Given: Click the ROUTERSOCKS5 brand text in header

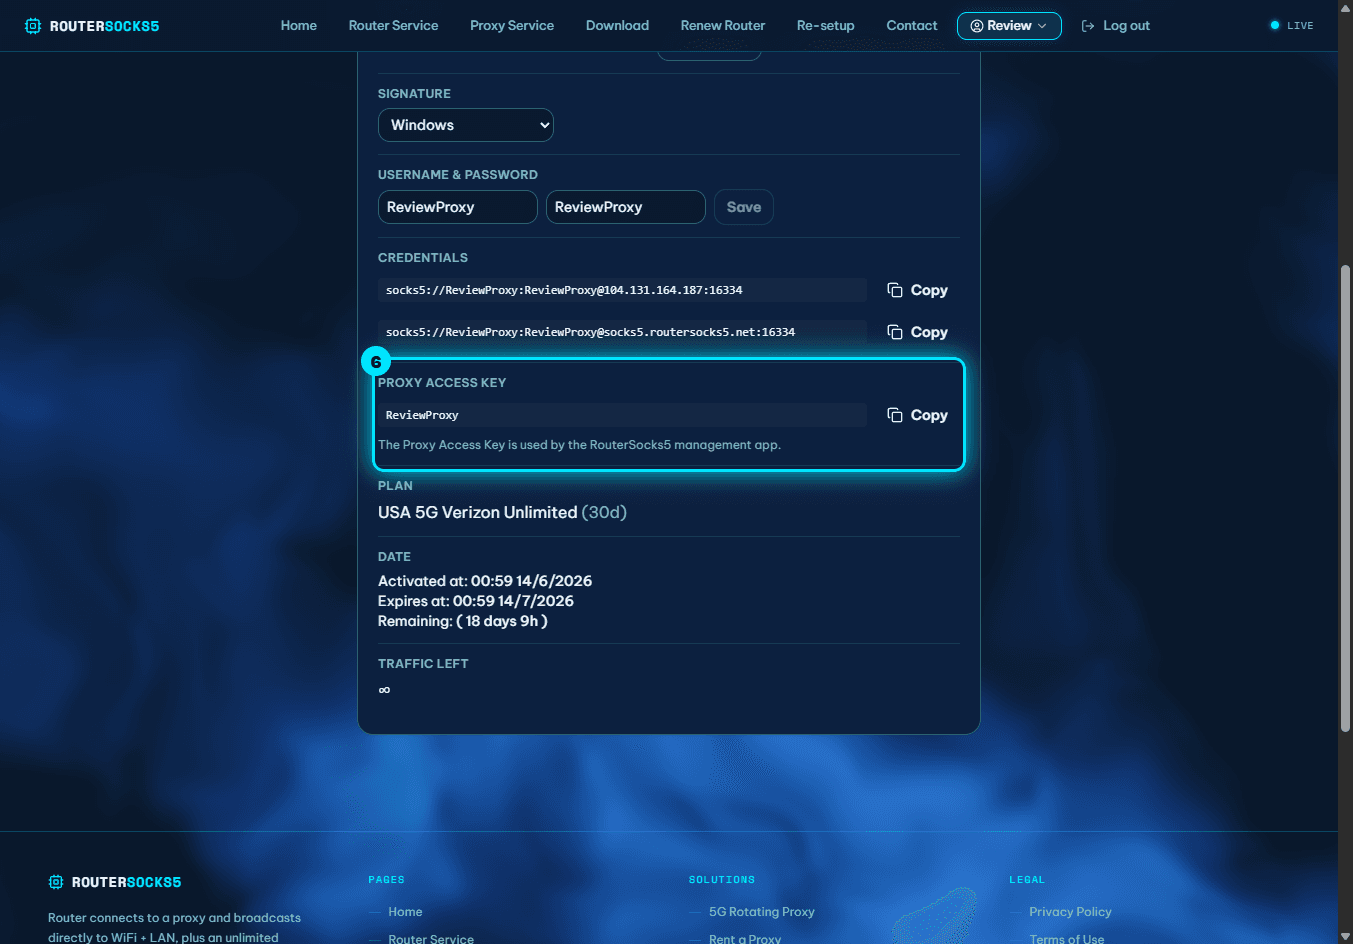Looking at the screenshot, I should (x=104, y=26).
